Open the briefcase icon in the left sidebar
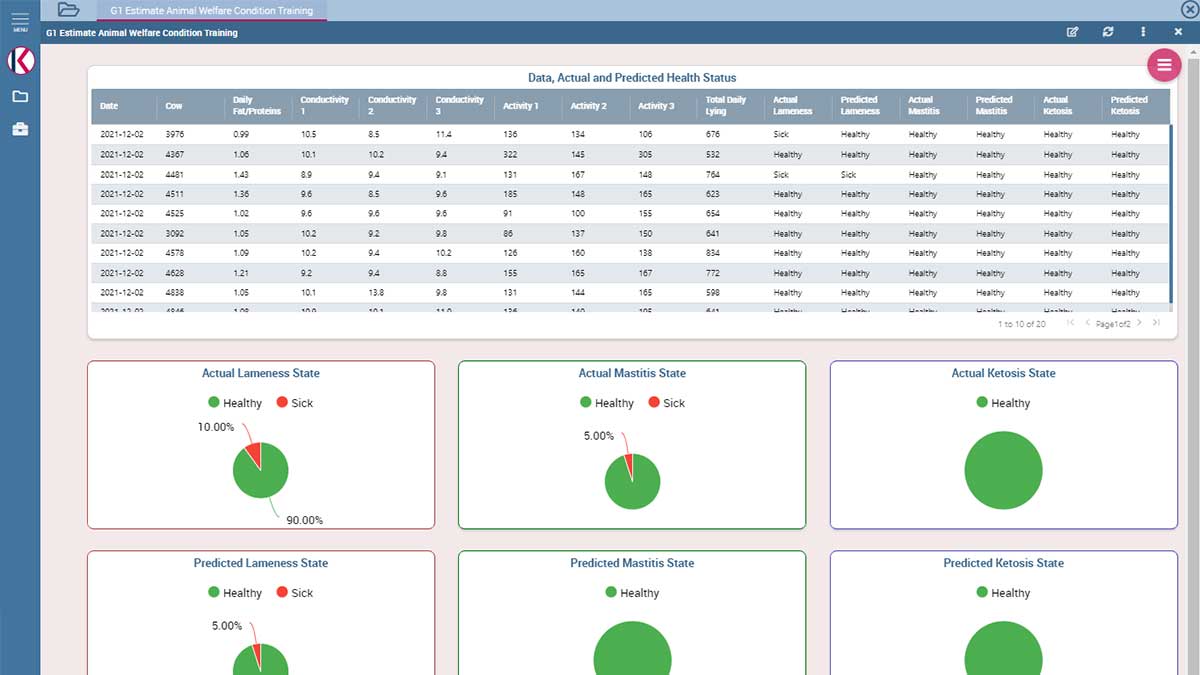The height and width of the screenshot is (675, 1200). 20,129
